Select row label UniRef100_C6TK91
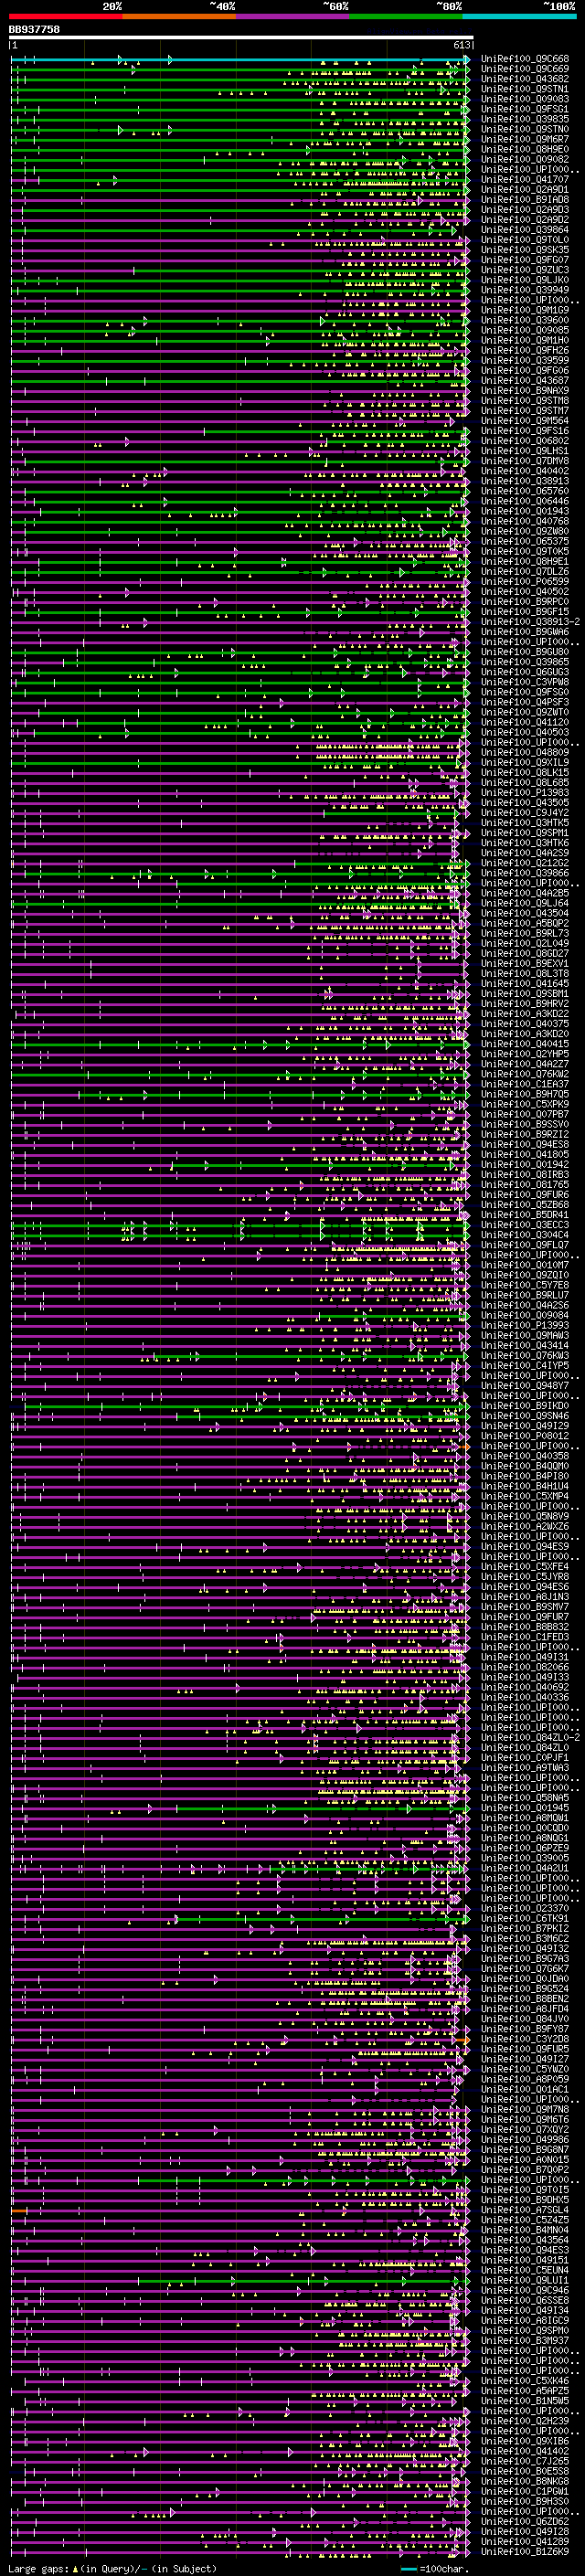This screenshot has width=585, height=2576. [525, 1918]
